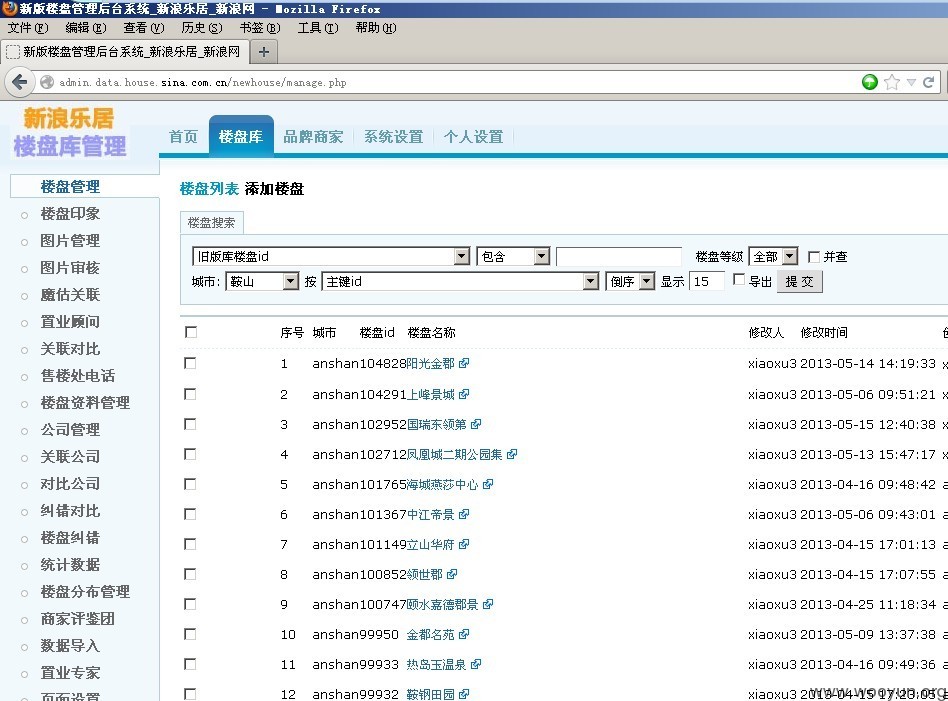Open external link icon for 领世郡
This screenshot has width=948, height=701.
(x=452, y=574)
